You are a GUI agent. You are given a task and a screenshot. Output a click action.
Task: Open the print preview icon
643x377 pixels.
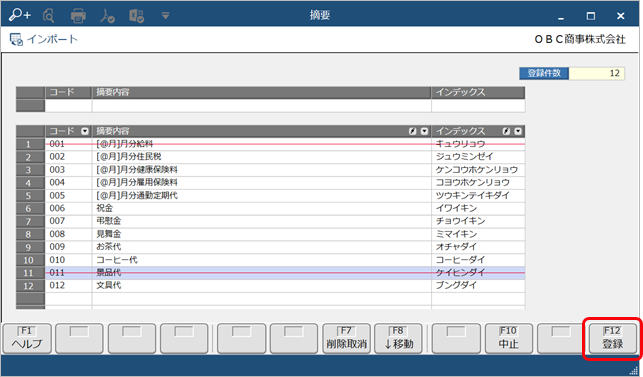49,16
